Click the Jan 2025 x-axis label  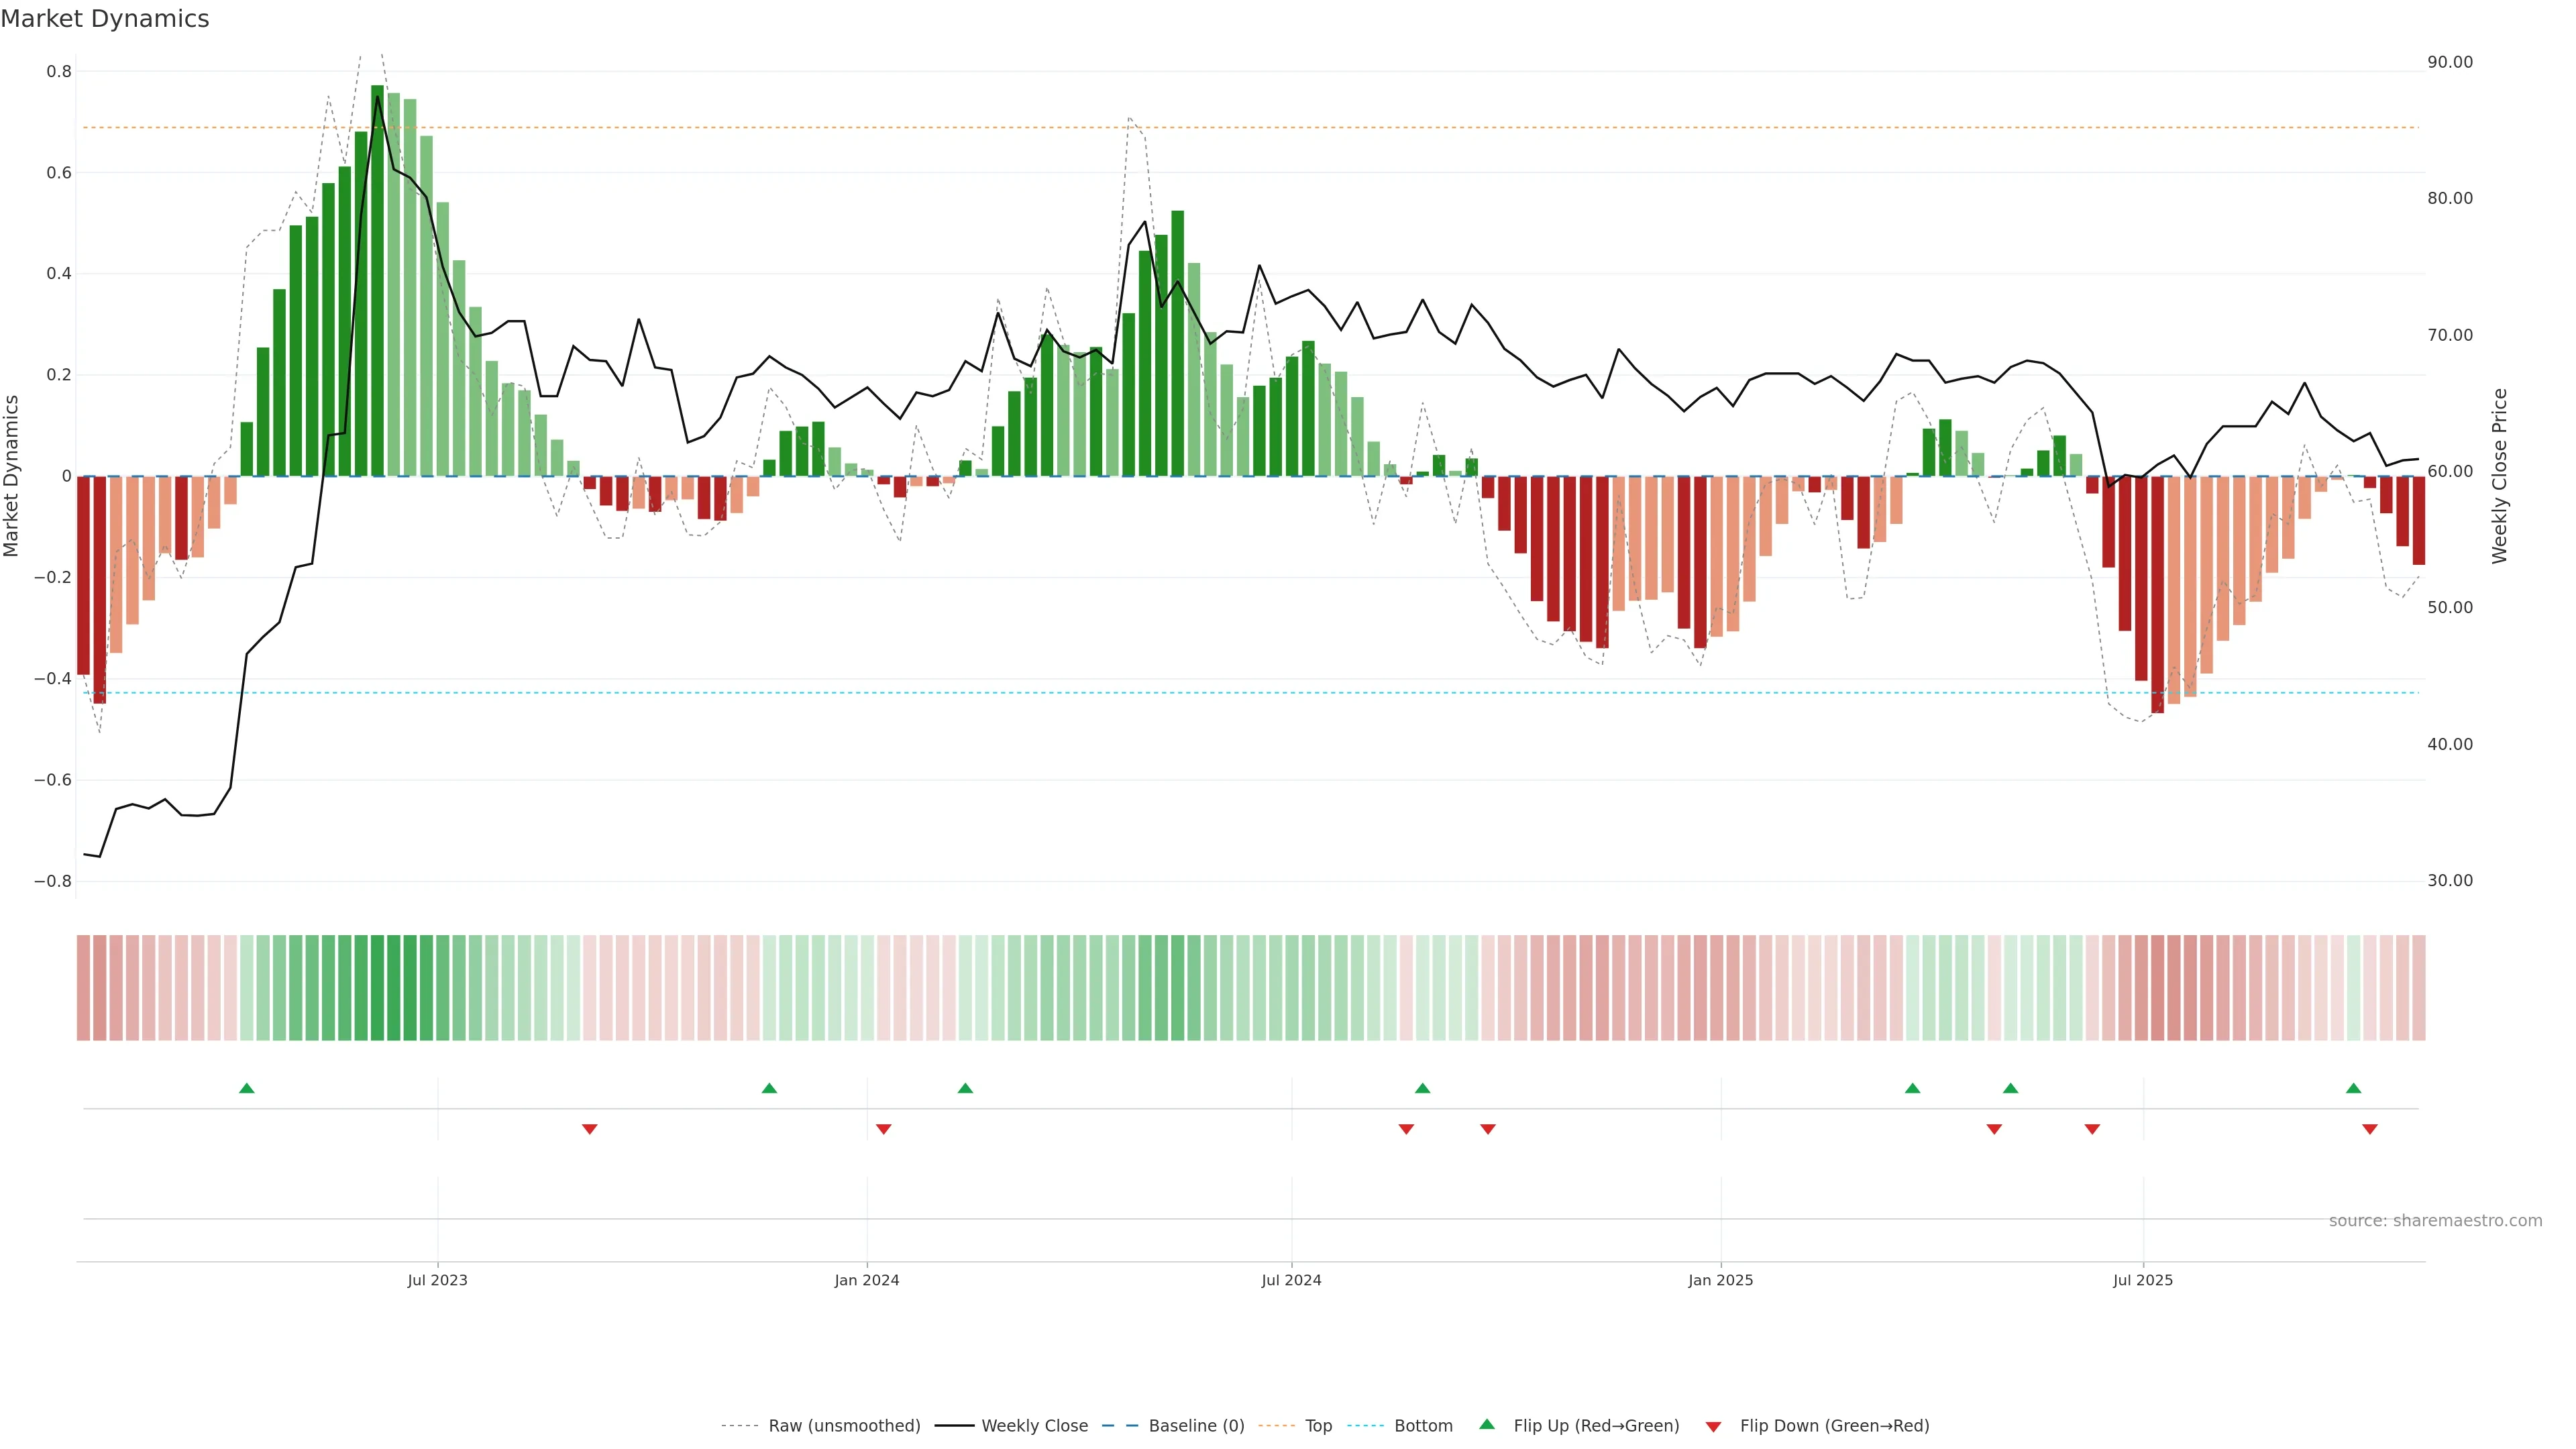click(x=1720, y=1280)
